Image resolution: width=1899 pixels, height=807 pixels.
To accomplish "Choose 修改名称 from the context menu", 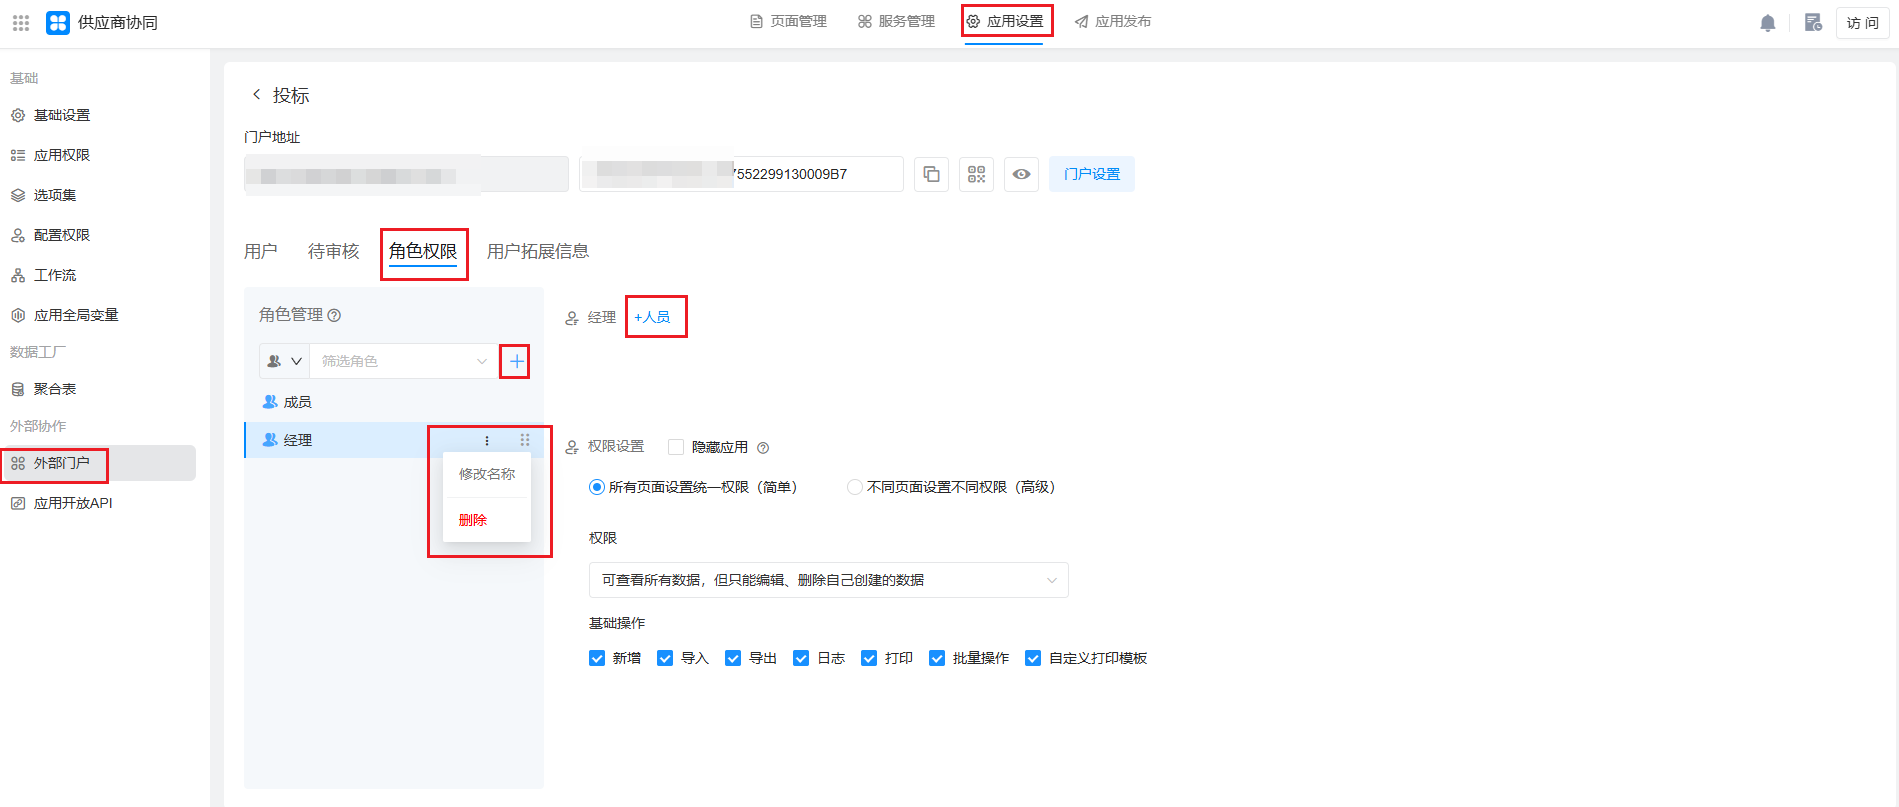I will coord(487,474).
